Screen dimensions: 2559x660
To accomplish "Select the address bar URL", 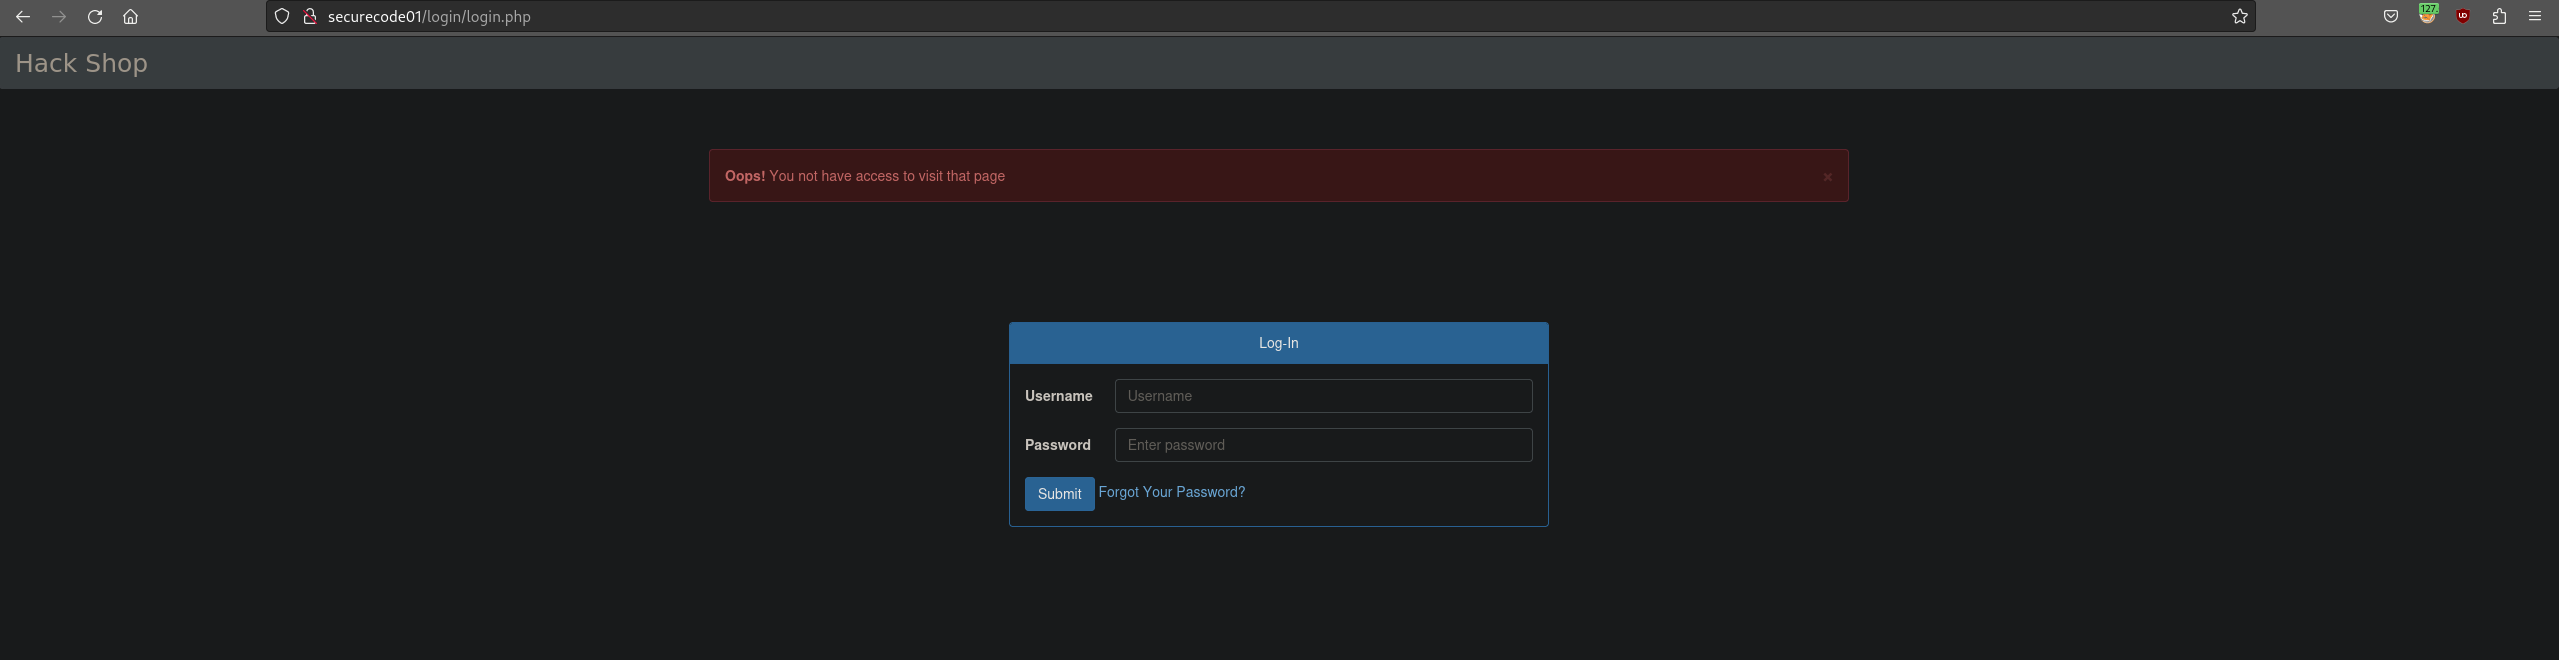I will (1200, 17).
